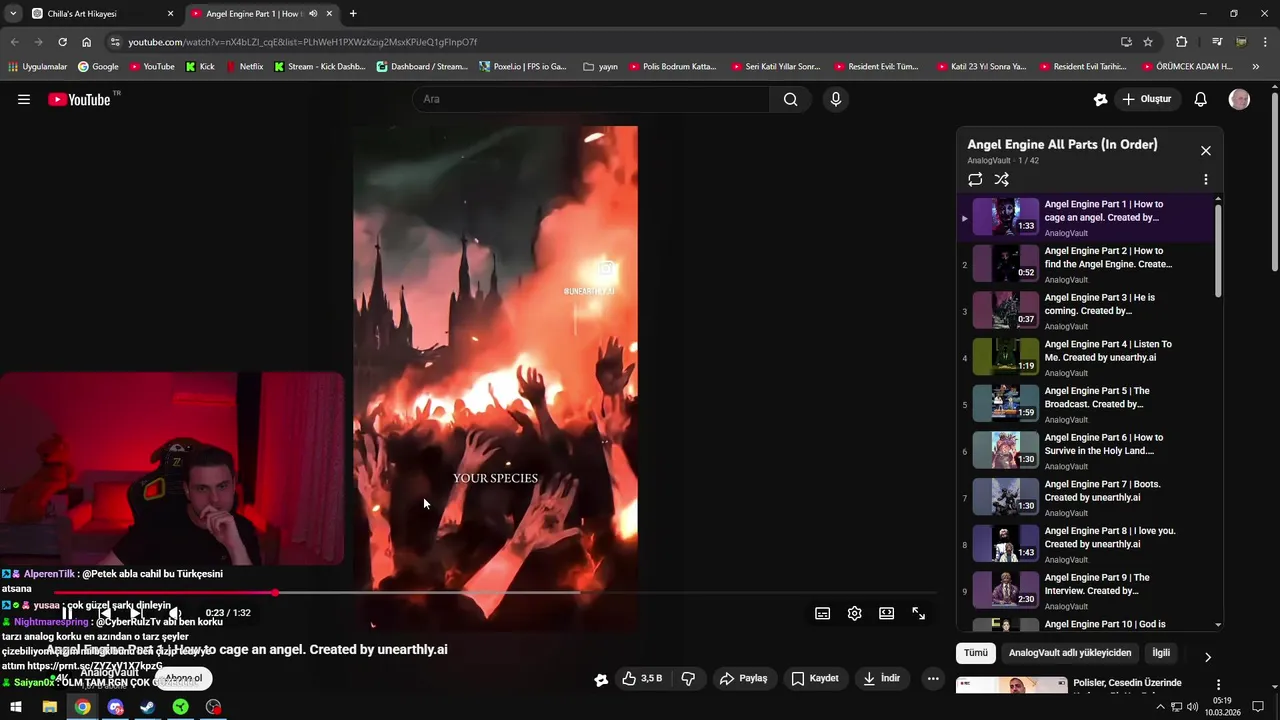Select AnalogVault adlı yükleyiciden chip

coord(1070,653)
